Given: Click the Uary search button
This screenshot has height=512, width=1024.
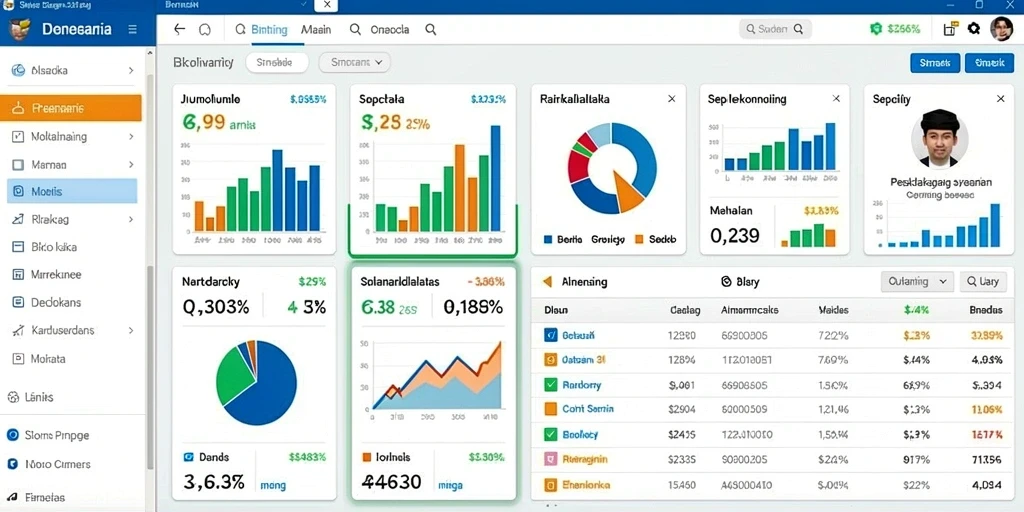Looking at the screenshot, I should 983,281.
